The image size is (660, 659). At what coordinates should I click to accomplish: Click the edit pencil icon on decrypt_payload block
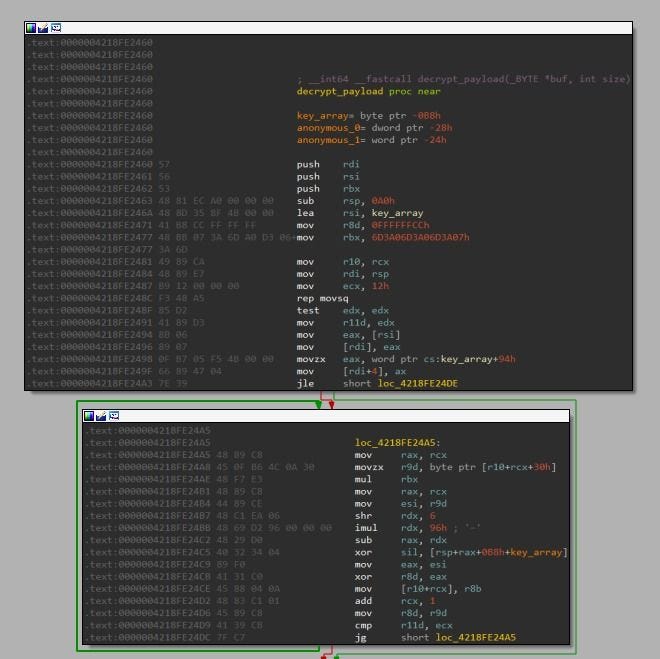point(43,28)
